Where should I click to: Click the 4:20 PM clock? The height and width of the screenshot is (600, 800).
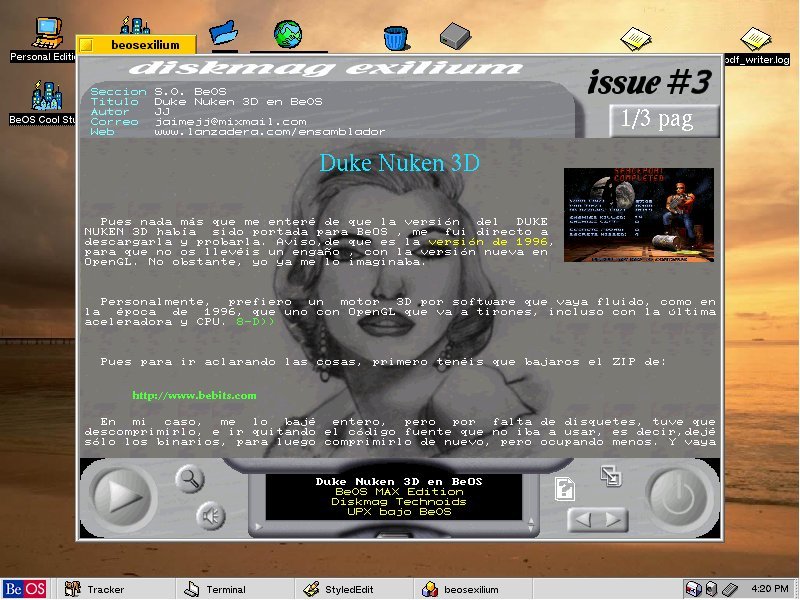pyautogui.click(x=770, y=588)
